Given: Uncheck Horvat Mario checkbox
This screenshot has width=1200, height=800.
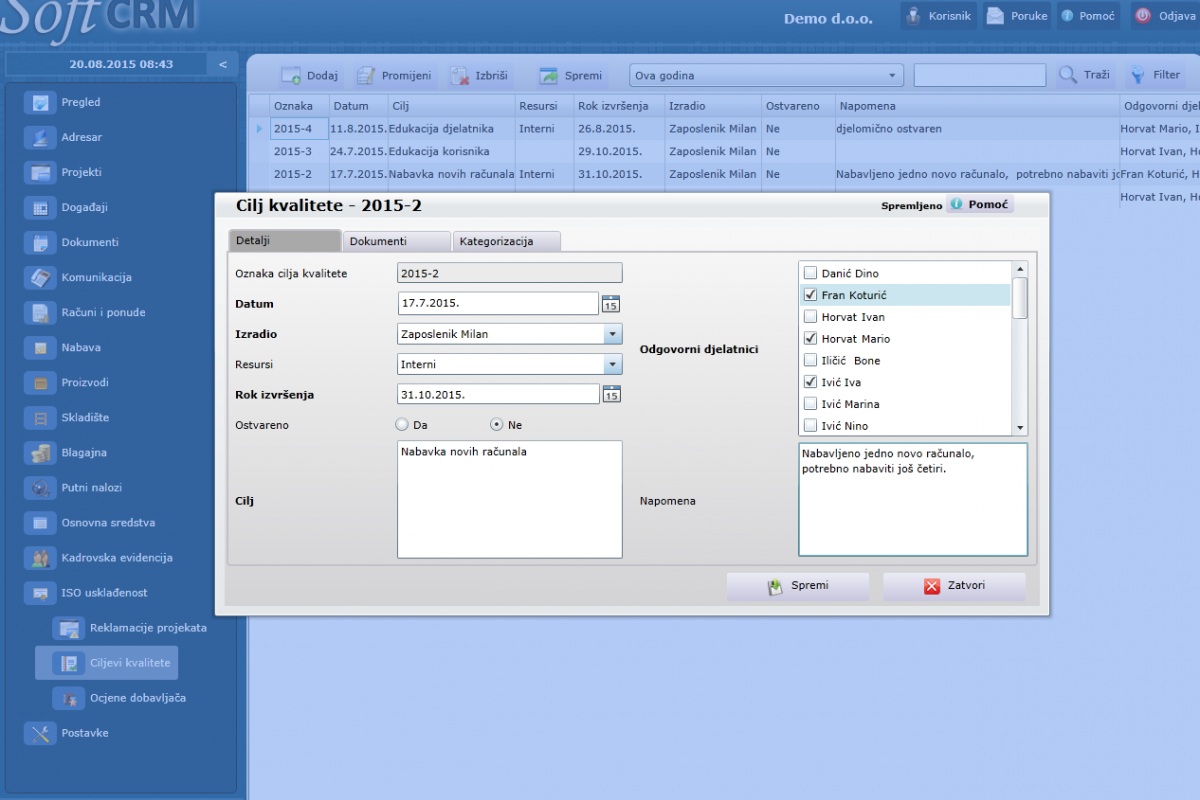Looking at the screenshot, I should [811, 339].
